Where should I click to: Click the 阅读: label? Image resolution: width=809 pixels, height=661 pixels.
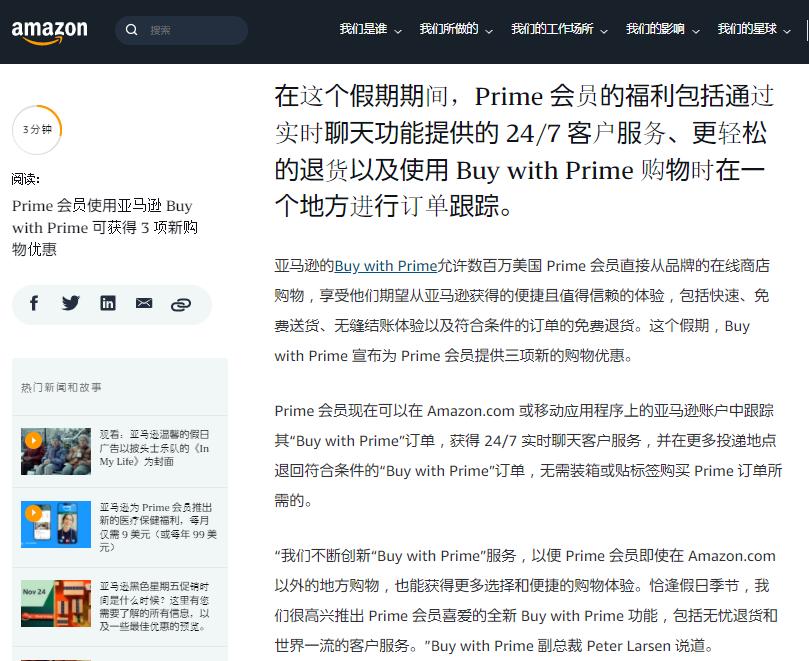point(26,179)
